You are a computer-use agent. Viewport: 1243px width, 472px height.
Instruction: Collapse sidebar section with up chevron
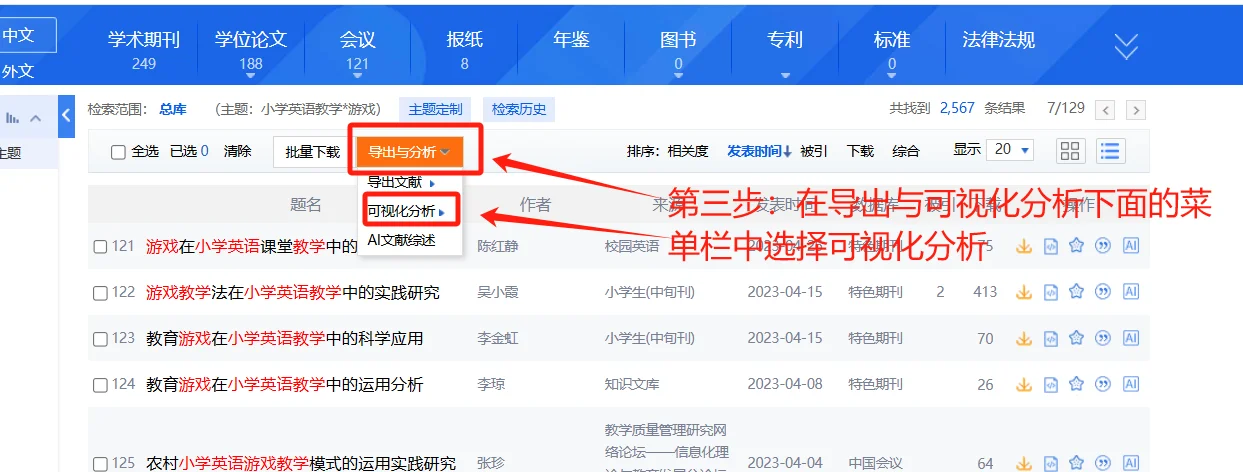36,118
